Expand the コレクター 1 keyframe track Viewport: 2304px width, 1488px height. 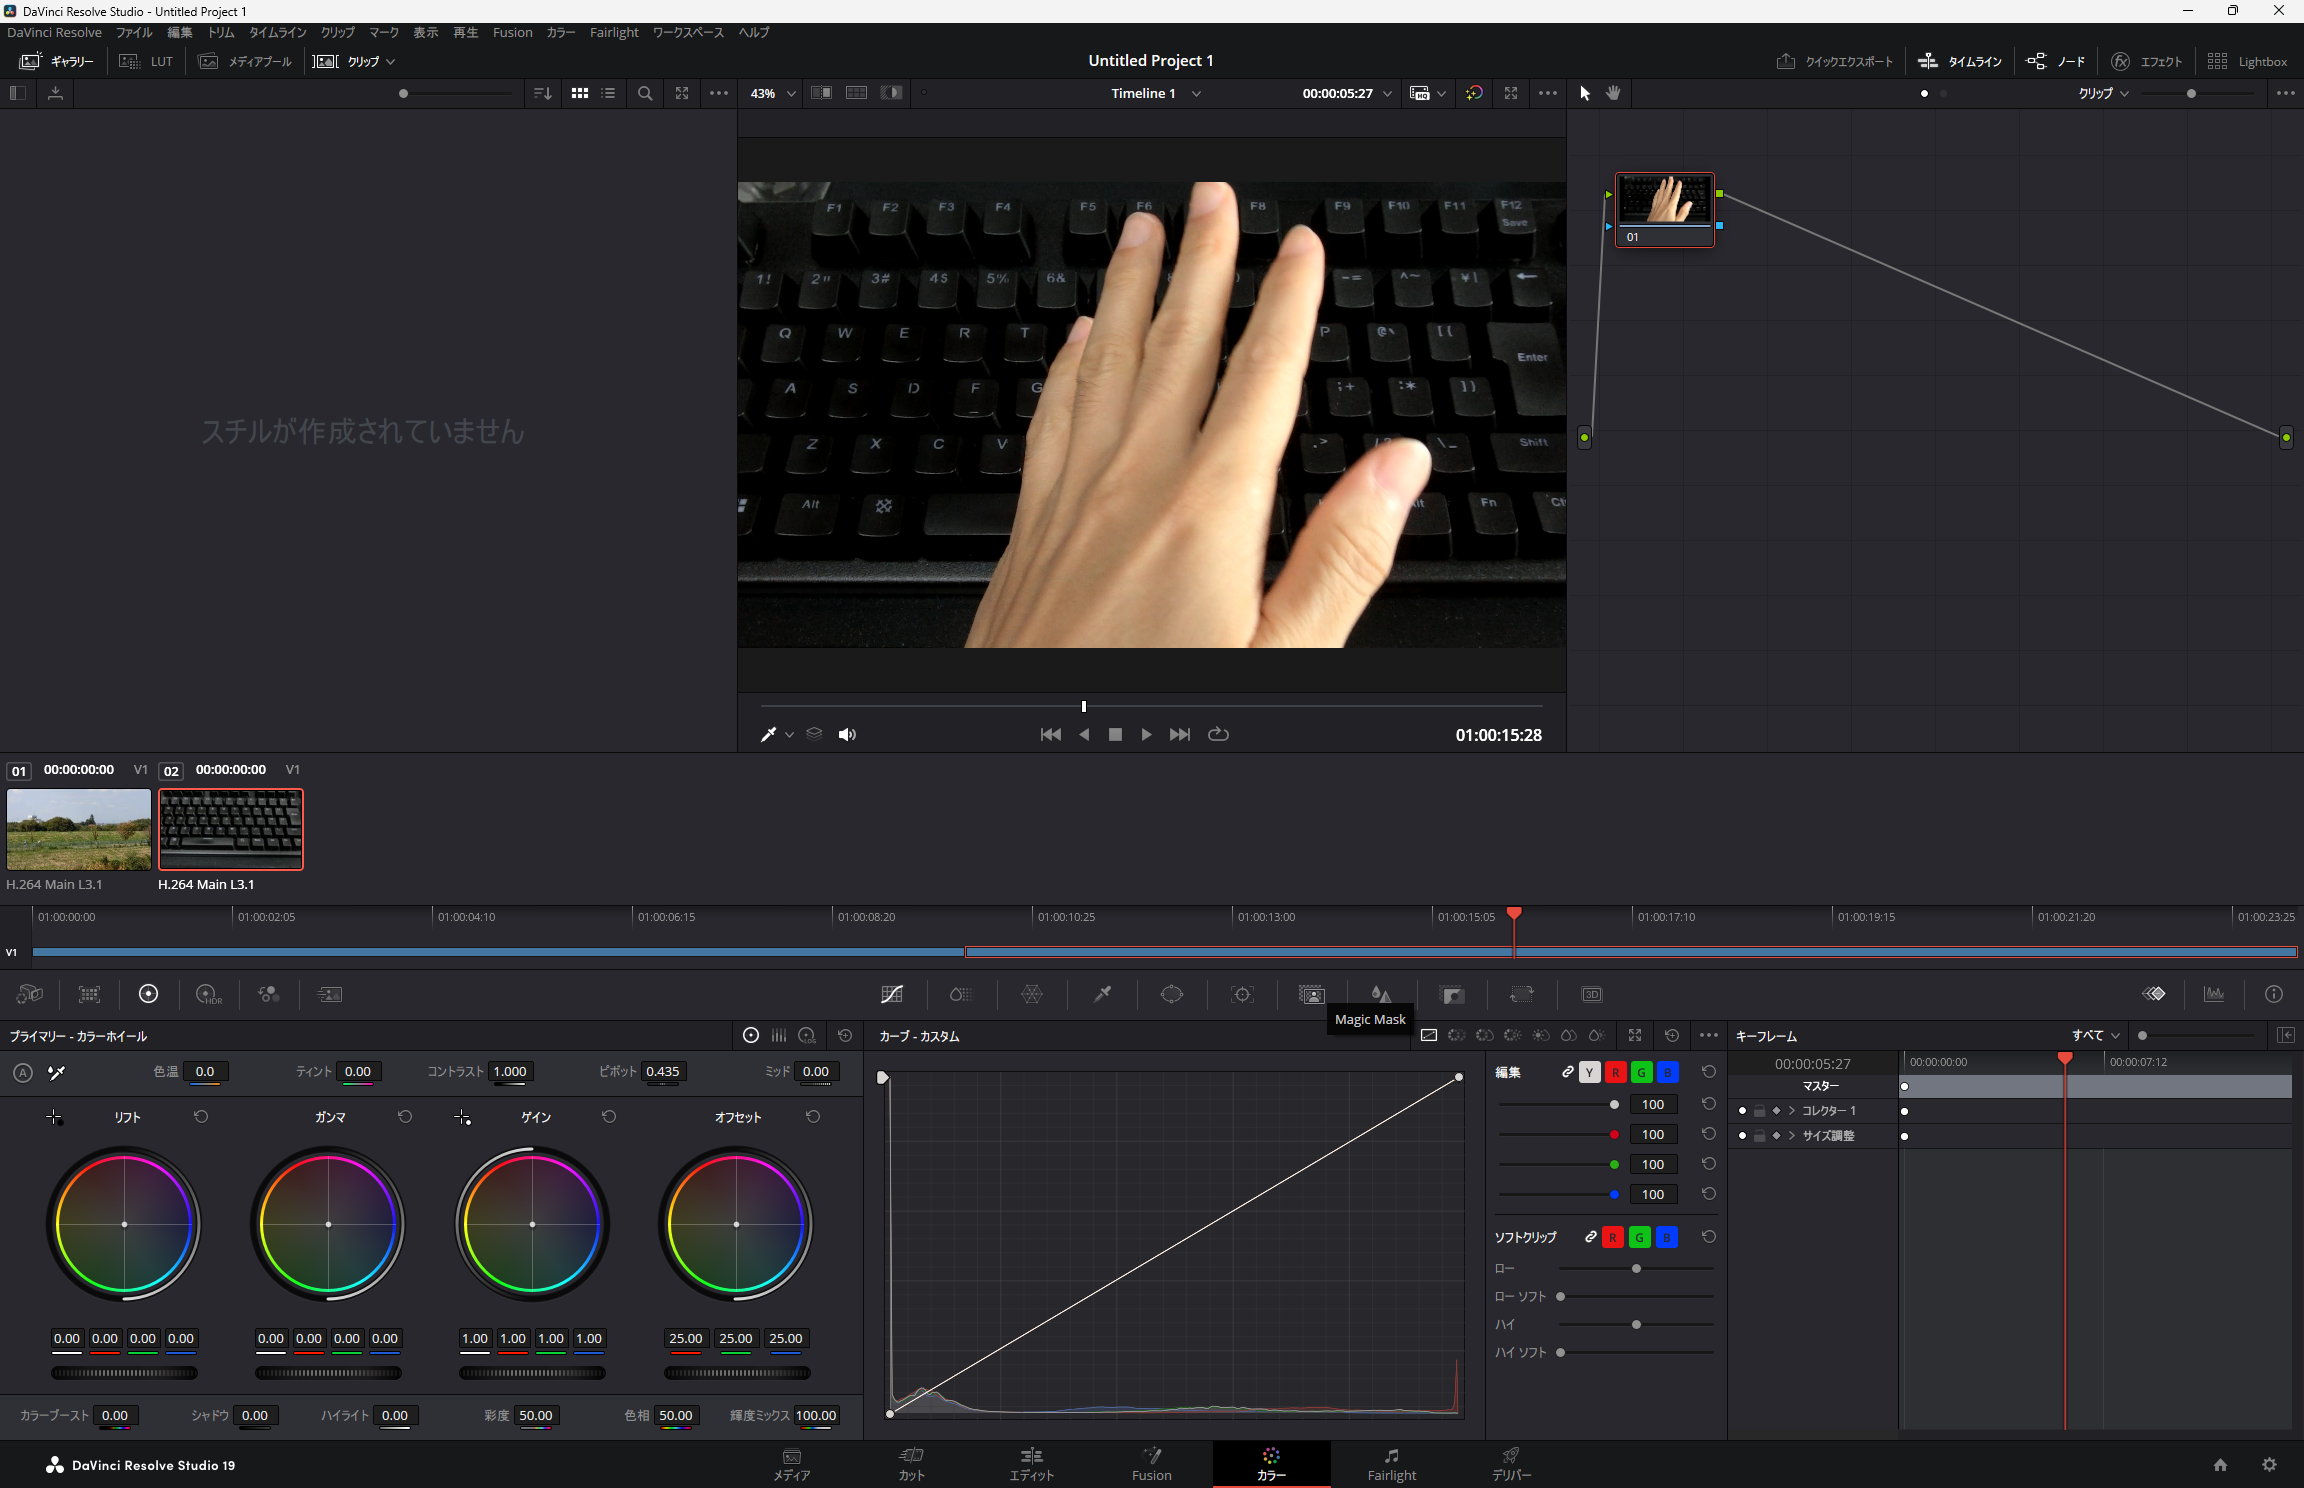click(1792, 1111)
